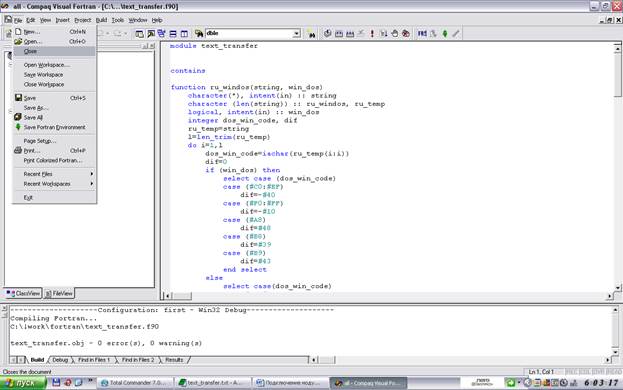Click the Find icon right of the dble box

tap(312, 34)
